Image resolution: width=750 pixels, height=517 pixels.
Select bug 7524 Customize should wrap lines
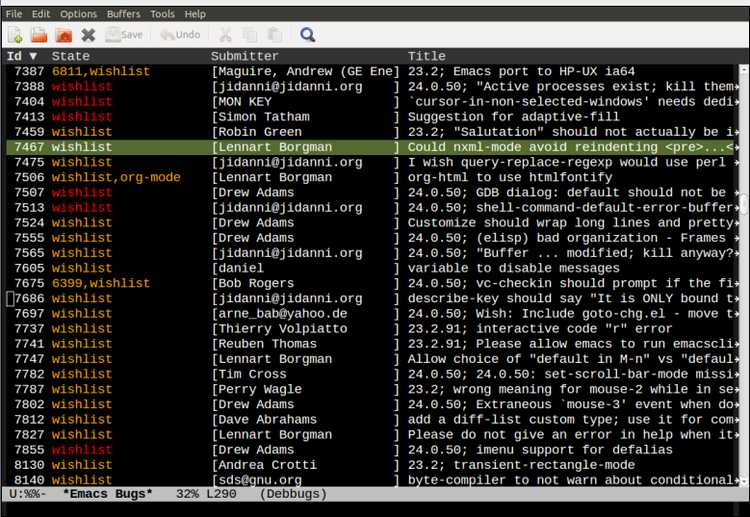(372, 223)
